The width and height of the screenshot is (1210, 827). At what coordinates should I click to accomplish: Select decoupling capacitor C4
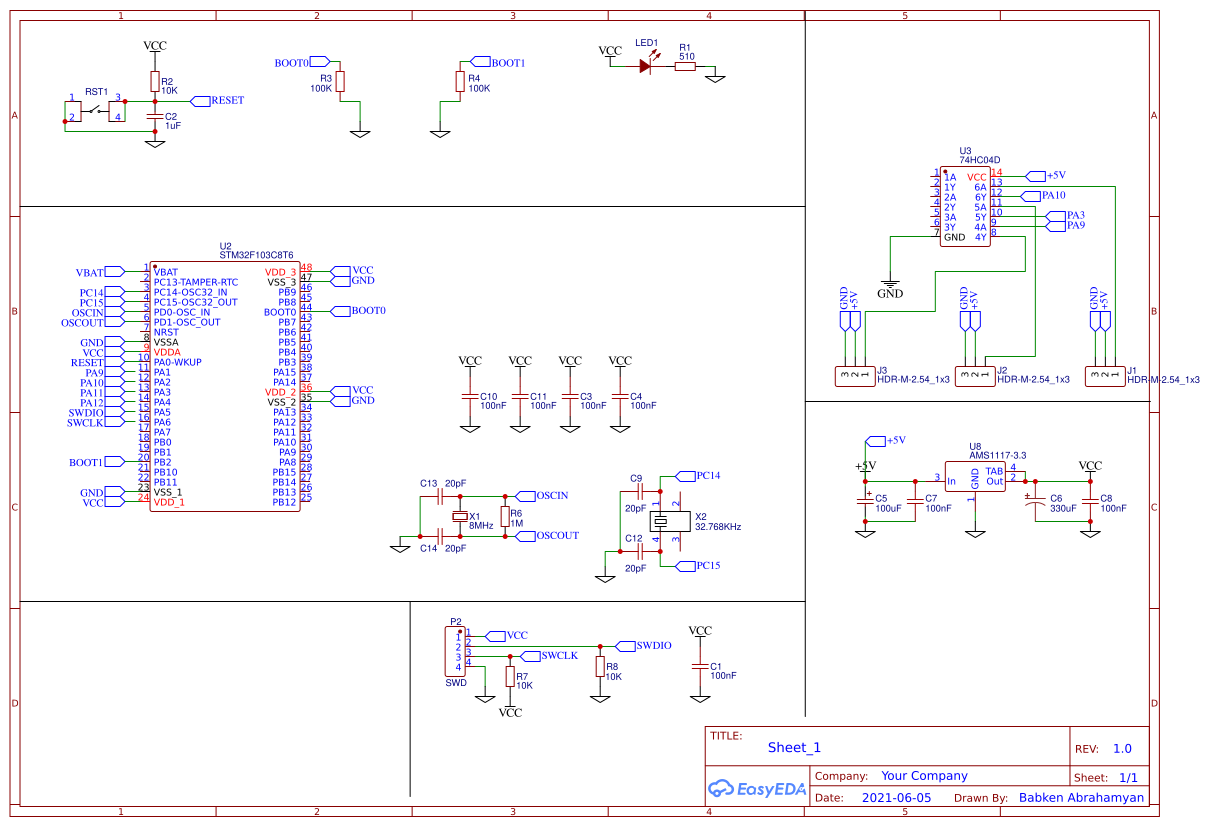click(620, 398)
